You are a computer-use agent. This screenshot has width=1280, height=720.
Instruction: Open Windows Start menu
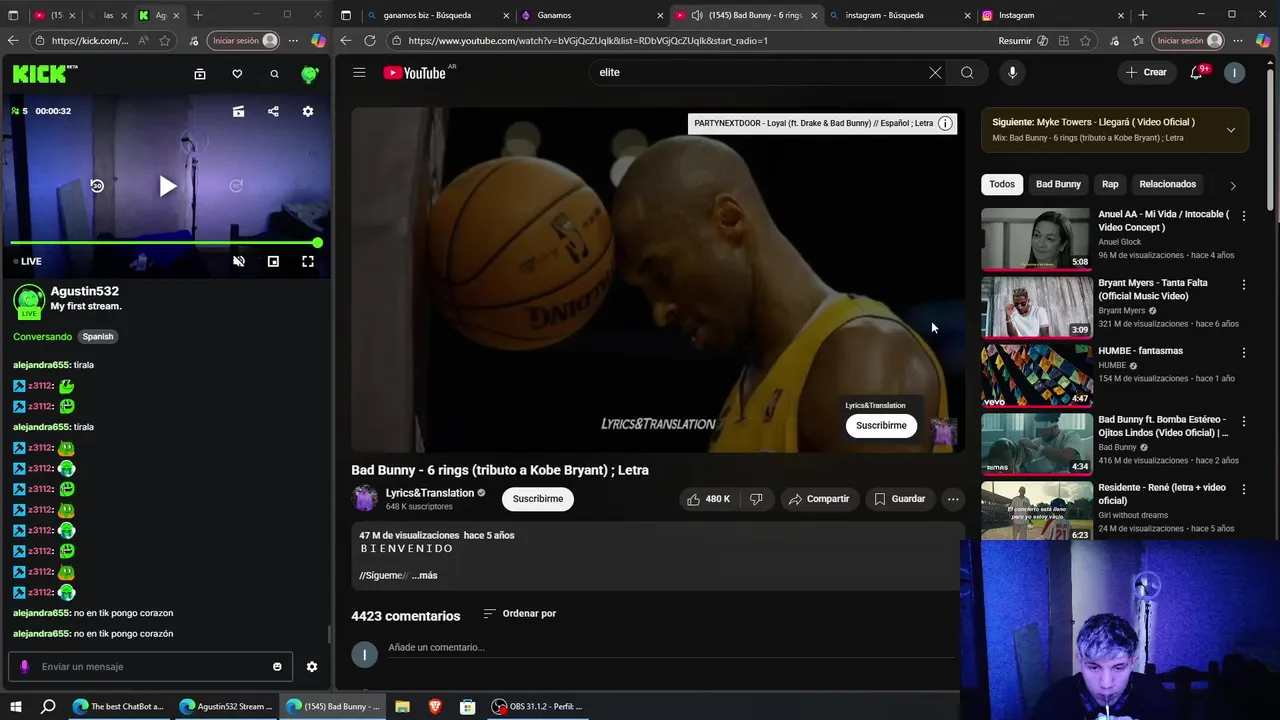(16, 706)
